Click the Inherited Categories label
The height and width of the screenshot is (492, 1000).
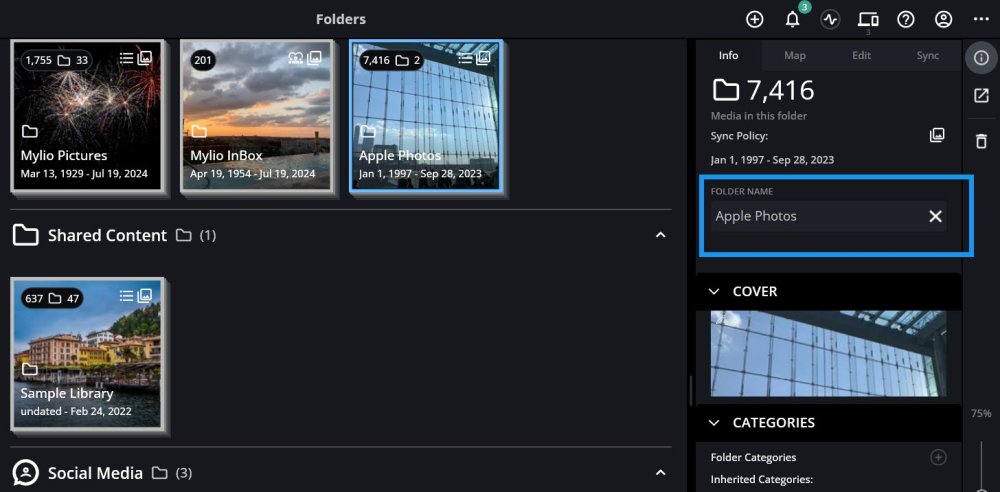(x=761, y=479)
